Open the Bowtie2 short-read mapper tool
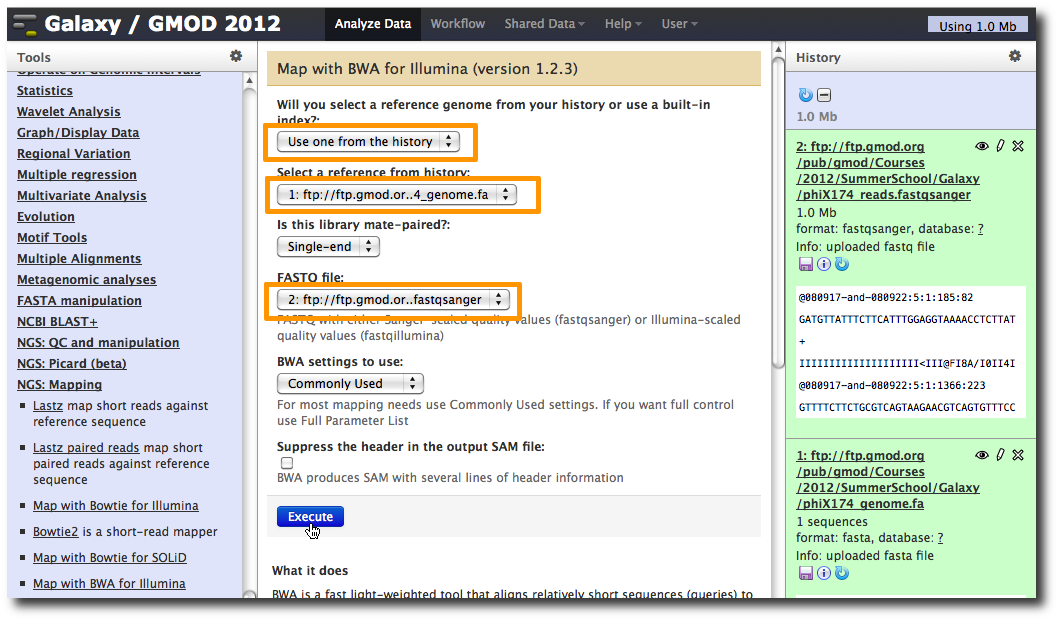 pyautogui.click(x=55, y=532)
